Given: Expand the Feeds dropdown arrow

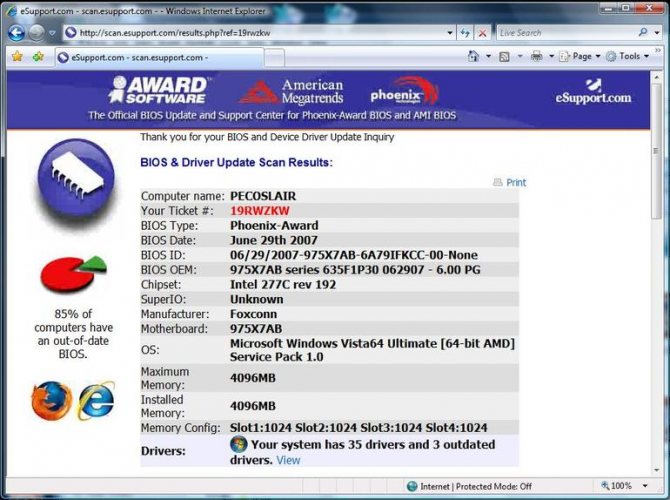Looking at the screenshot, I should (x=520, y=56).
